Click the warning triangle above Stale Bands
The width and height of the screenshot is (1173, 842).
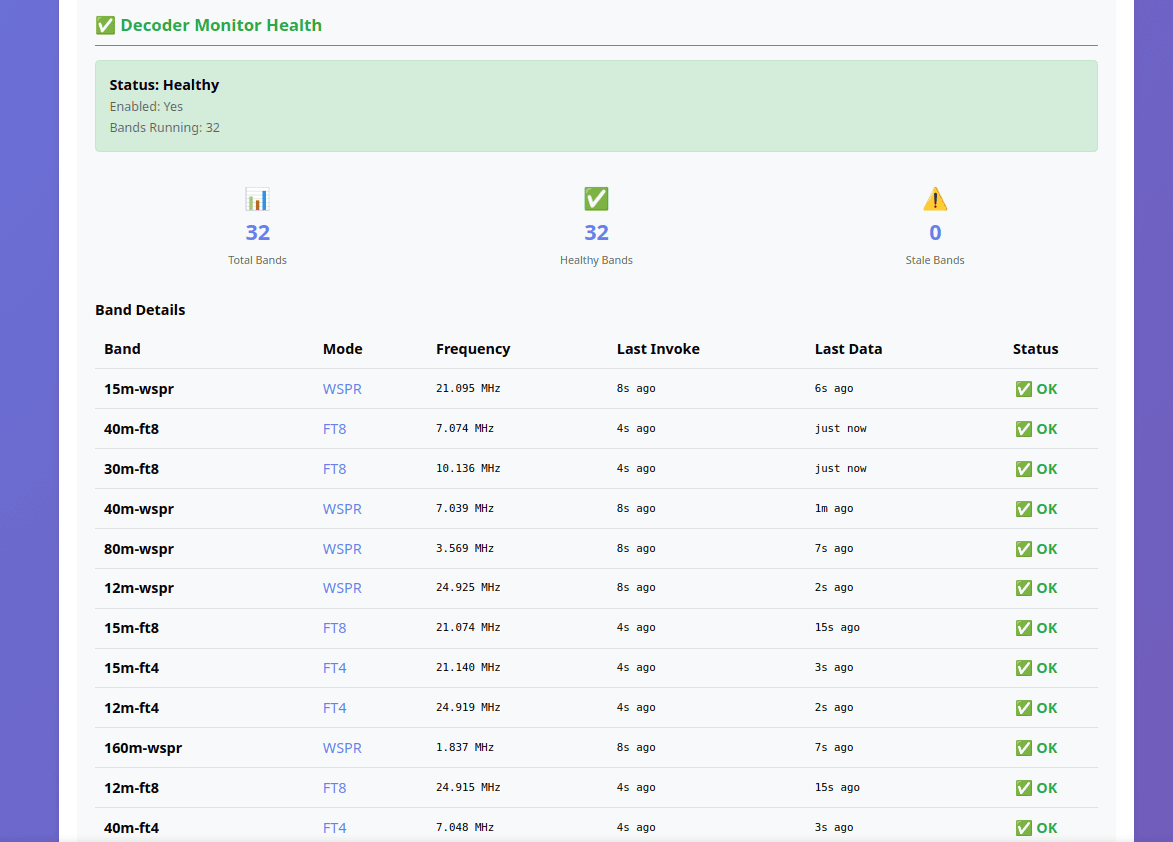(934, 198)
